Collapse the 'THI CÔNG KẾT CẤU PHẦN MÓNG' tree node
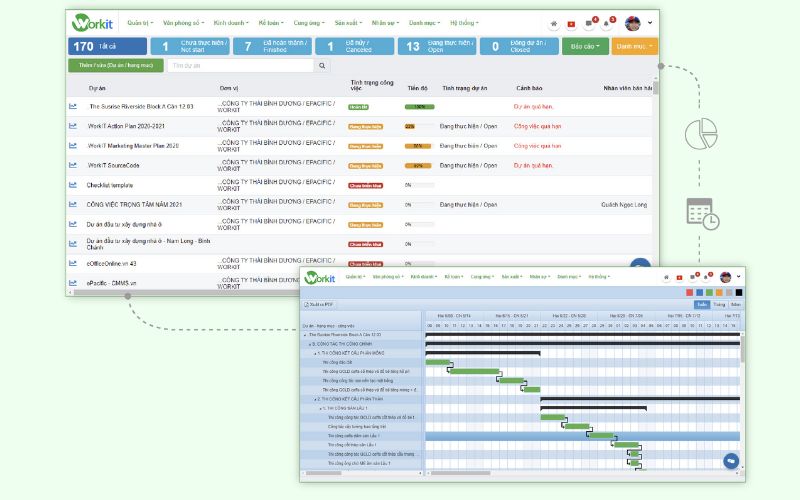The height and width of the screenshot is (500, 800). (x=316, y=353)
